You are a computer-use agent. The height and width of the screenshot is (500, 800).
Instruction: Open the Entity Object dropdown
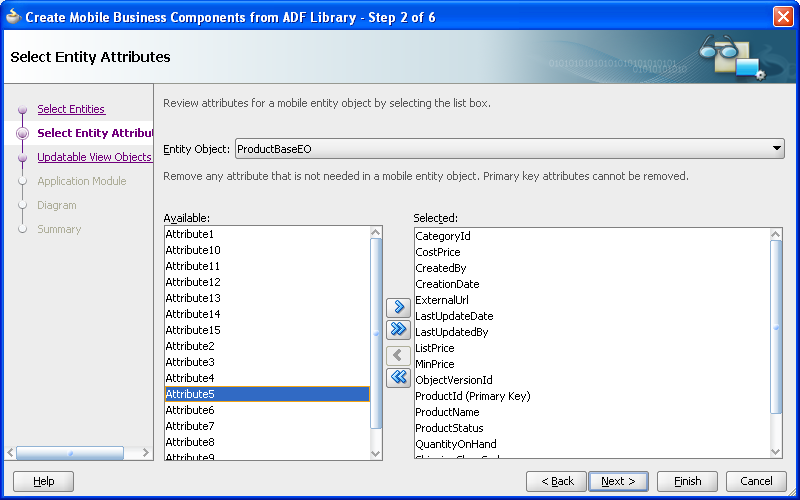(x=510, y=149)
